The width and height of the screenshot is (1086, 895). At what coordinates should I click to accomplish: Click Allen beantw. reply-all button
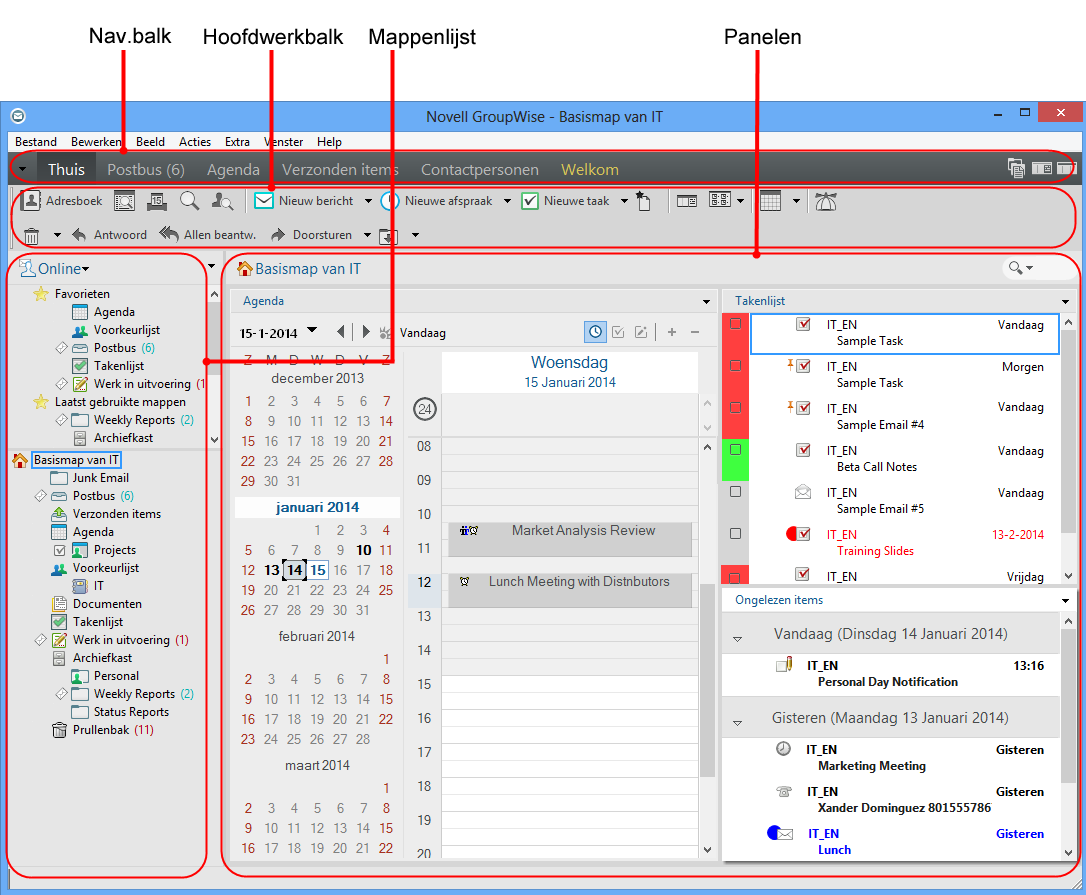click(x=208, y=235)
